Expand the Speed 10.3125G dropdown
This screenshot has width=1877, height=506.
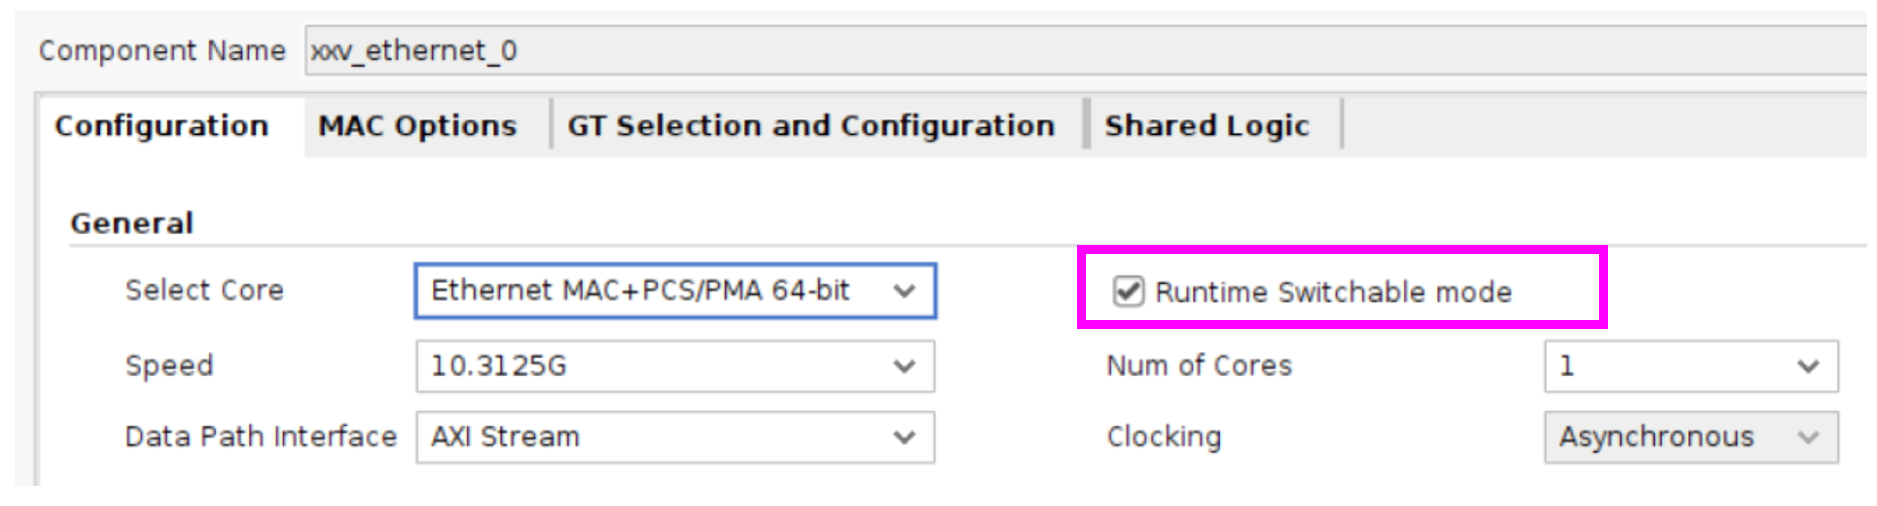point(675,366)
